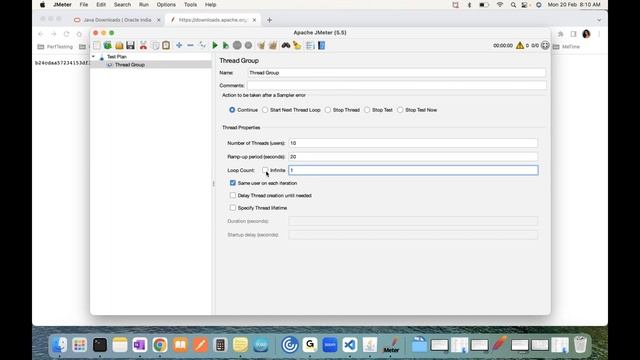Save the test plan with floppy icon
The height and width of the screenshot is (360, 640).
(131, 45)
